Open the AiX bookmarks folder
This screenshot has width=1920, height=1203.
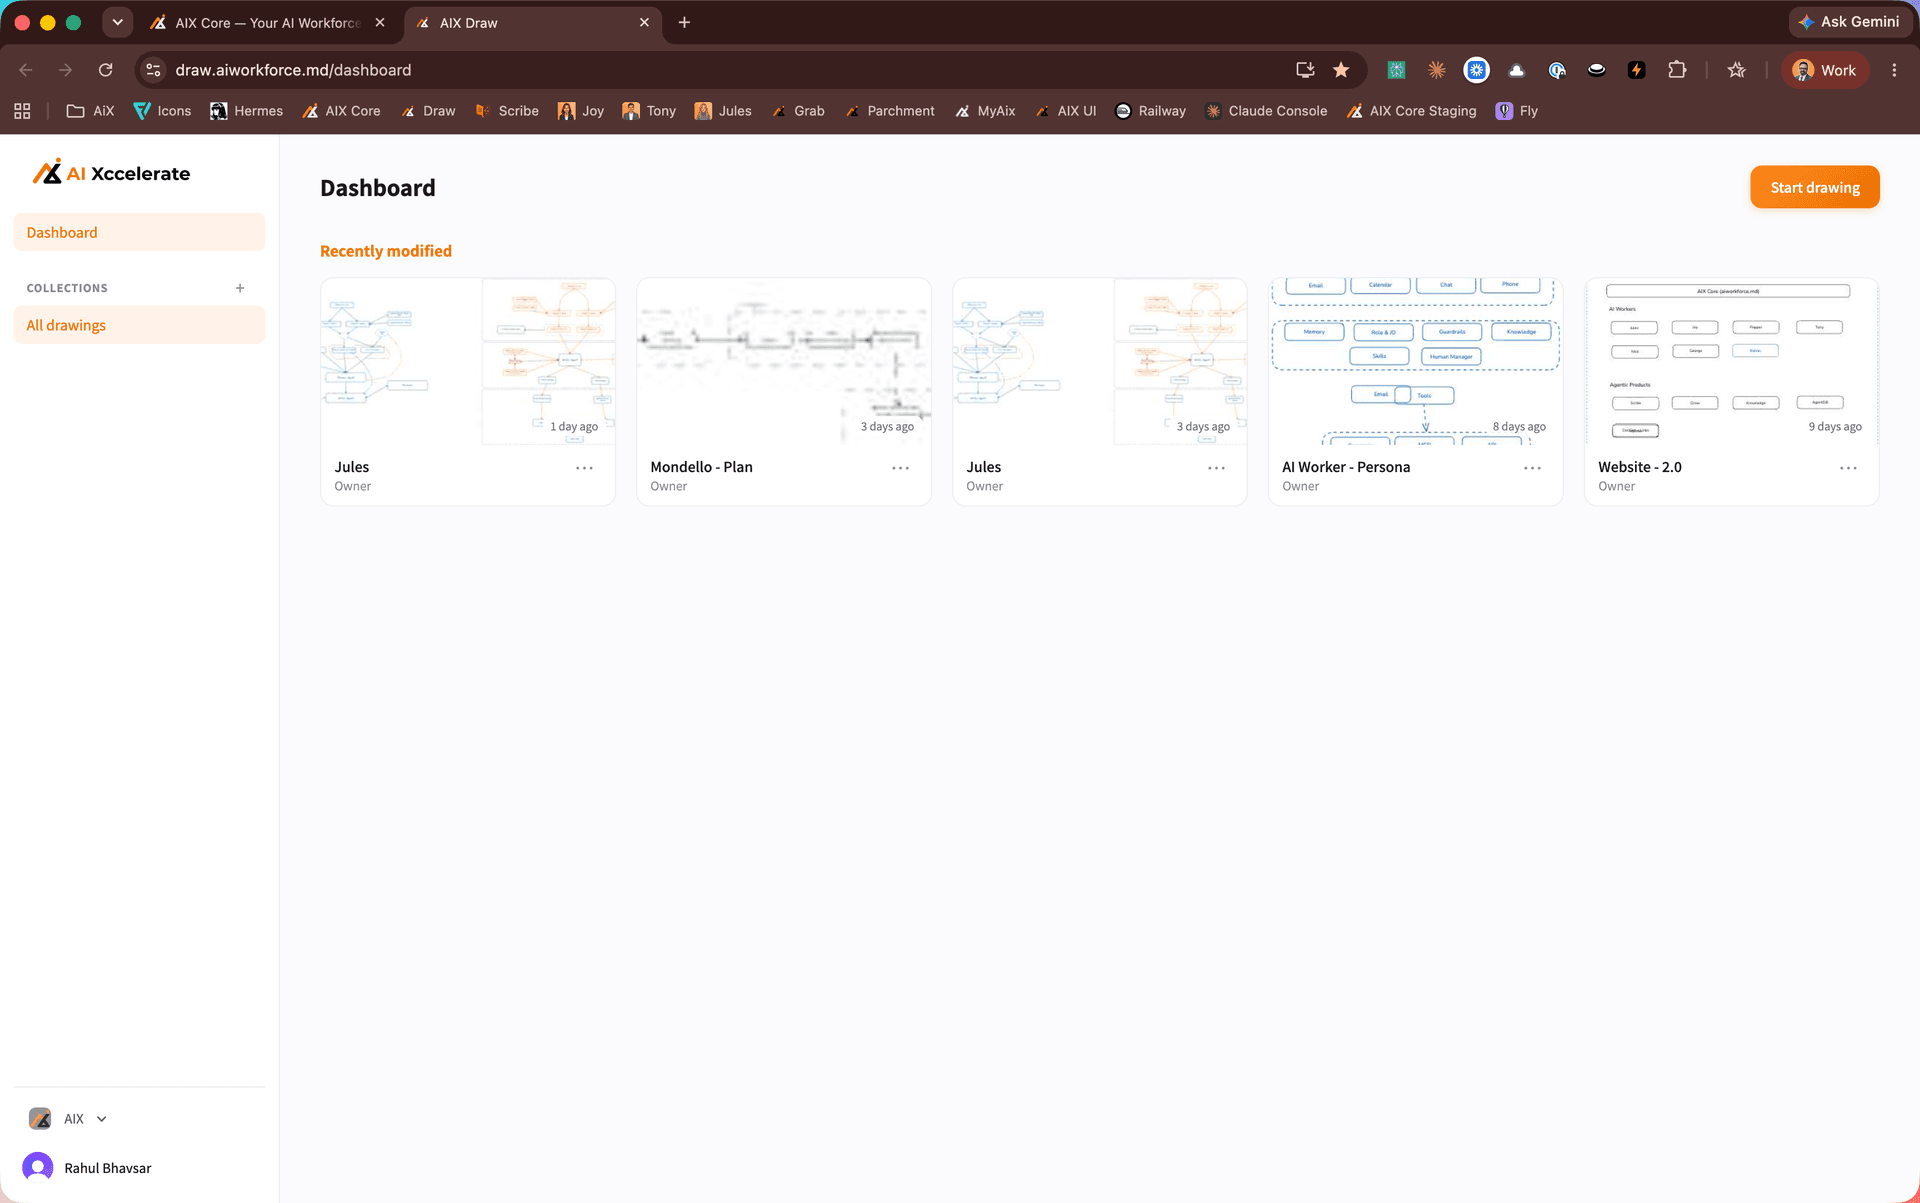point(91,111)
